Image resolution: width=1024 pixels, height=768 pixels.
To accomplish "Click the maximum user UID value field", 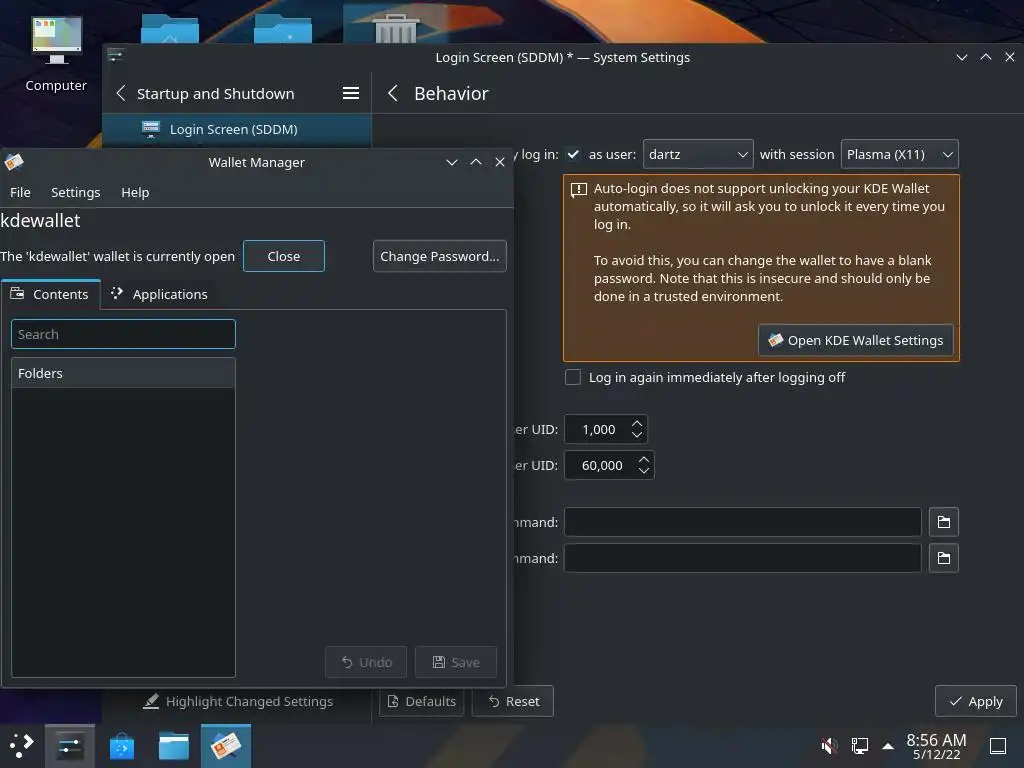I will click(602, 465).
